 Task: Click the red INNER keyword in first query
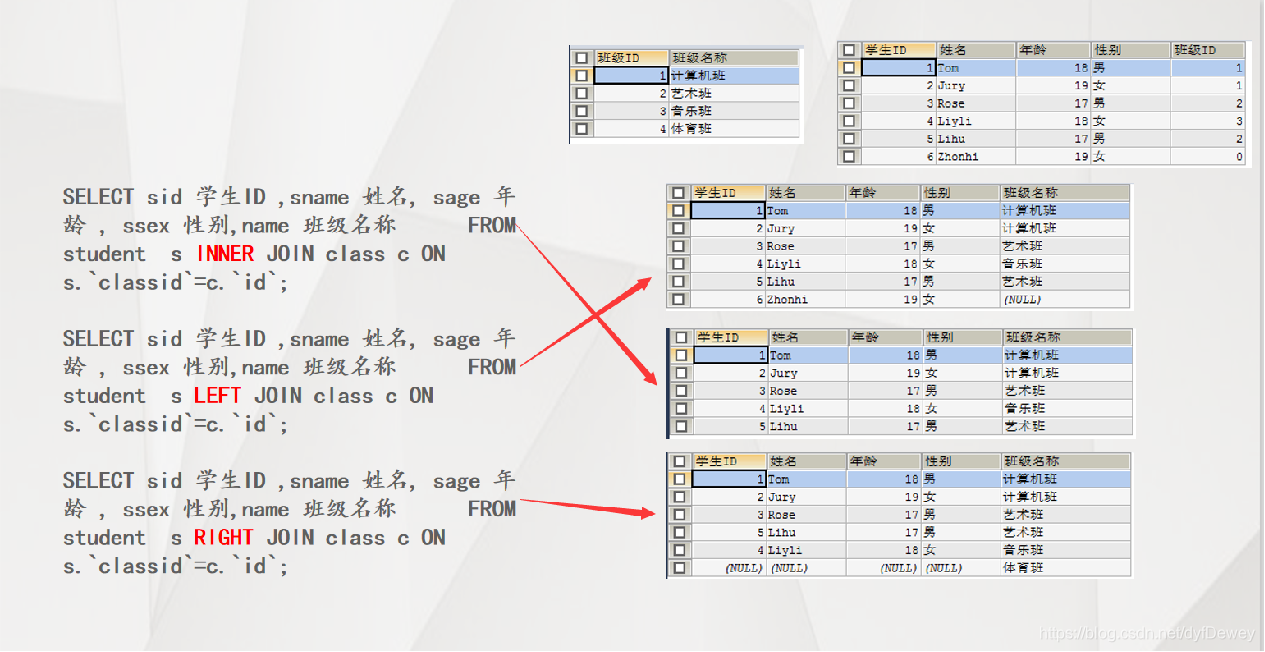pyautogui.click(x=224, y=254)
